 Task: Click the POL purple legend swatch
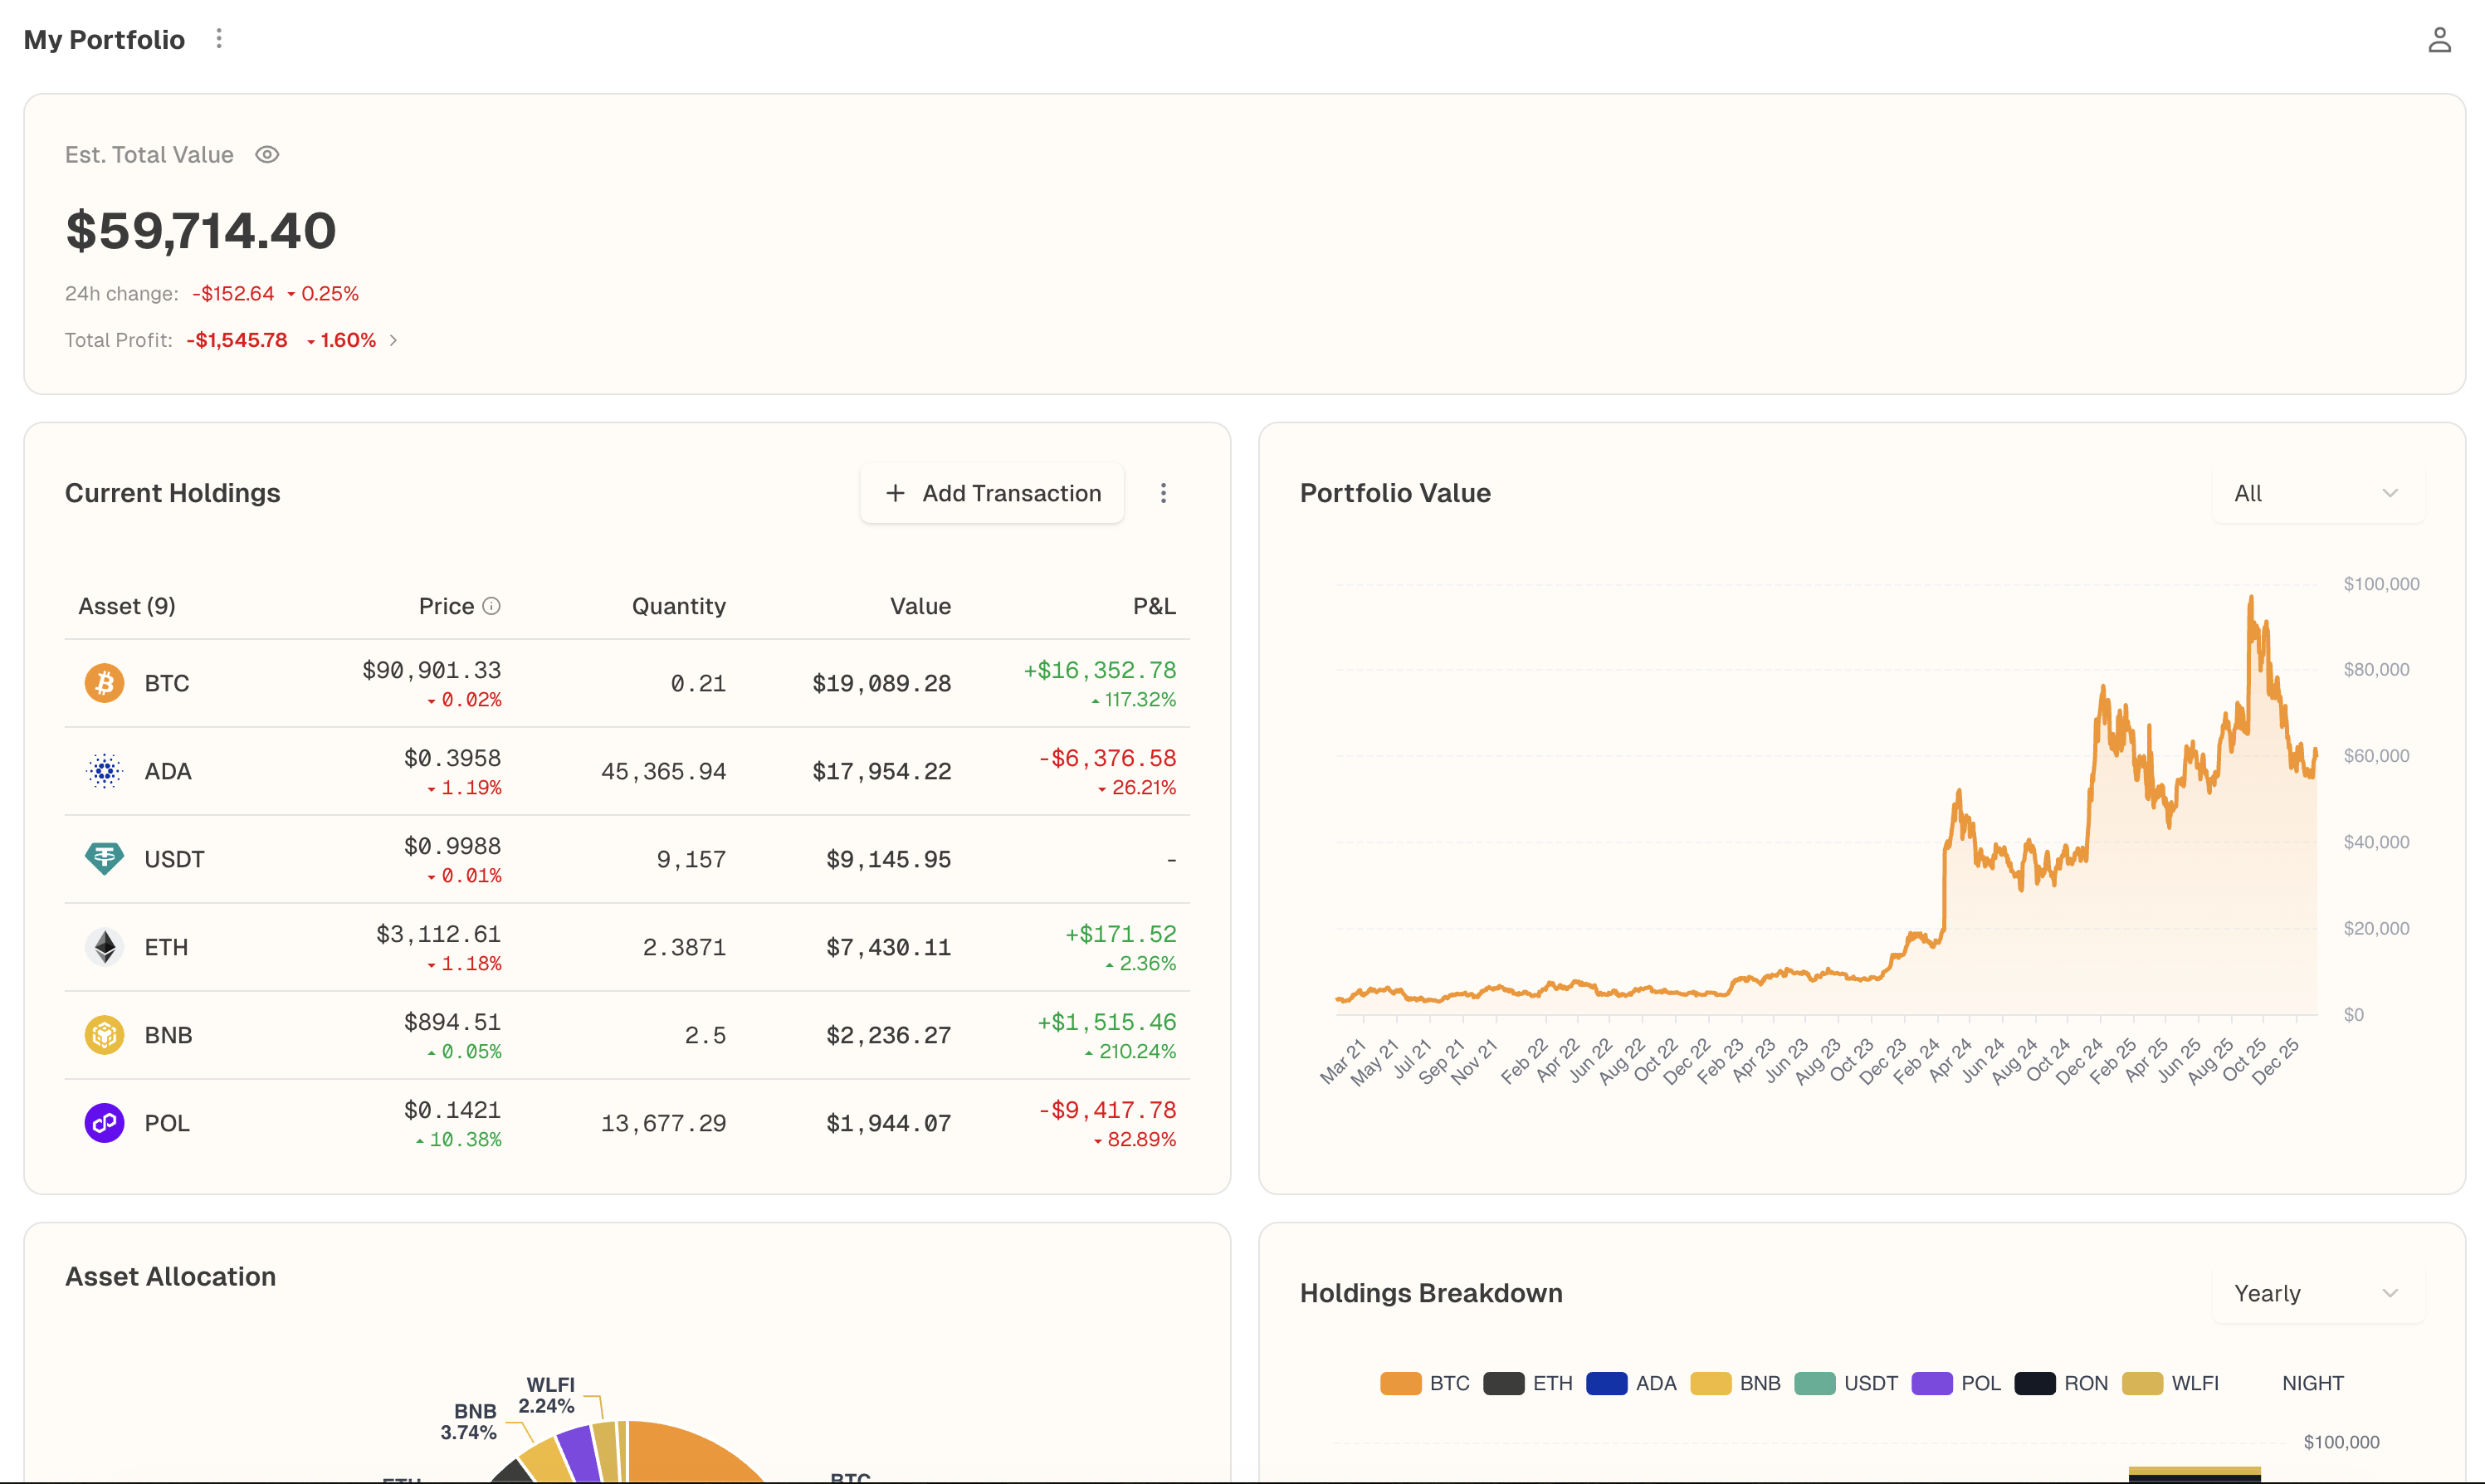click(1931, 1383)
